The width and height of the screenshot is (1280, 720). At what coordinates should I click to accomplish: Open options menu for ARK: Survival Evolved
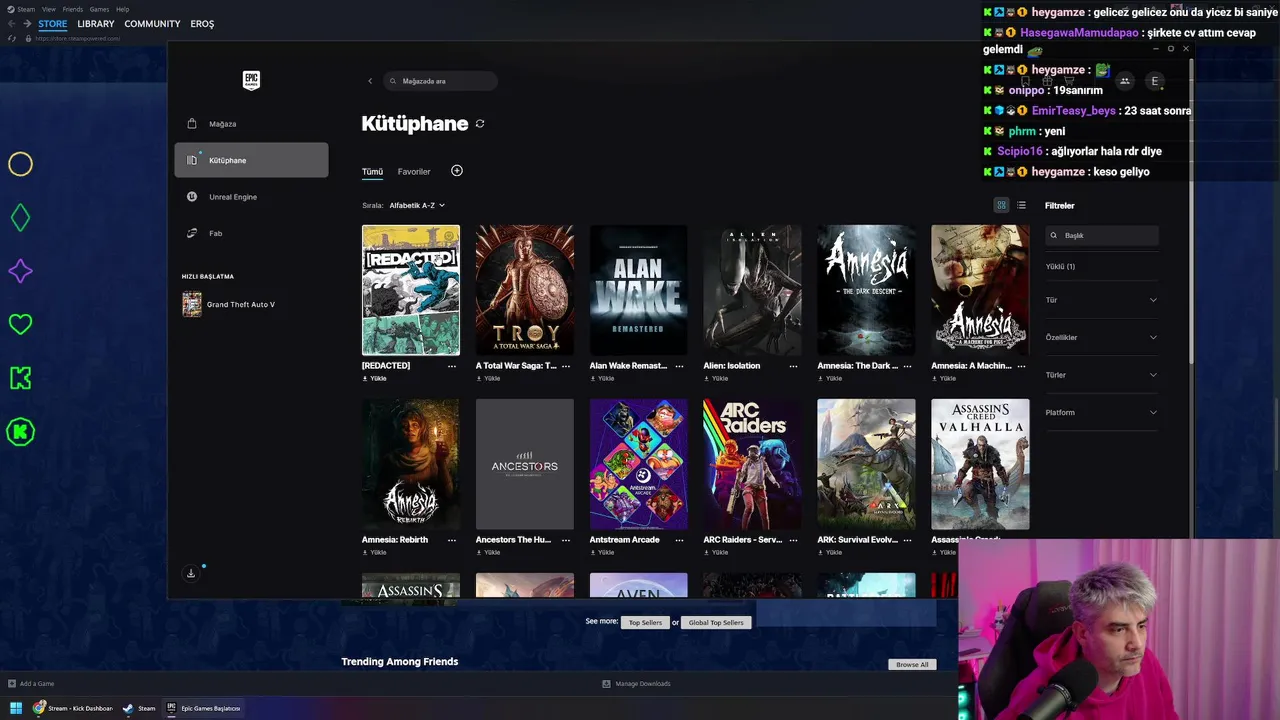pos(908,540)
